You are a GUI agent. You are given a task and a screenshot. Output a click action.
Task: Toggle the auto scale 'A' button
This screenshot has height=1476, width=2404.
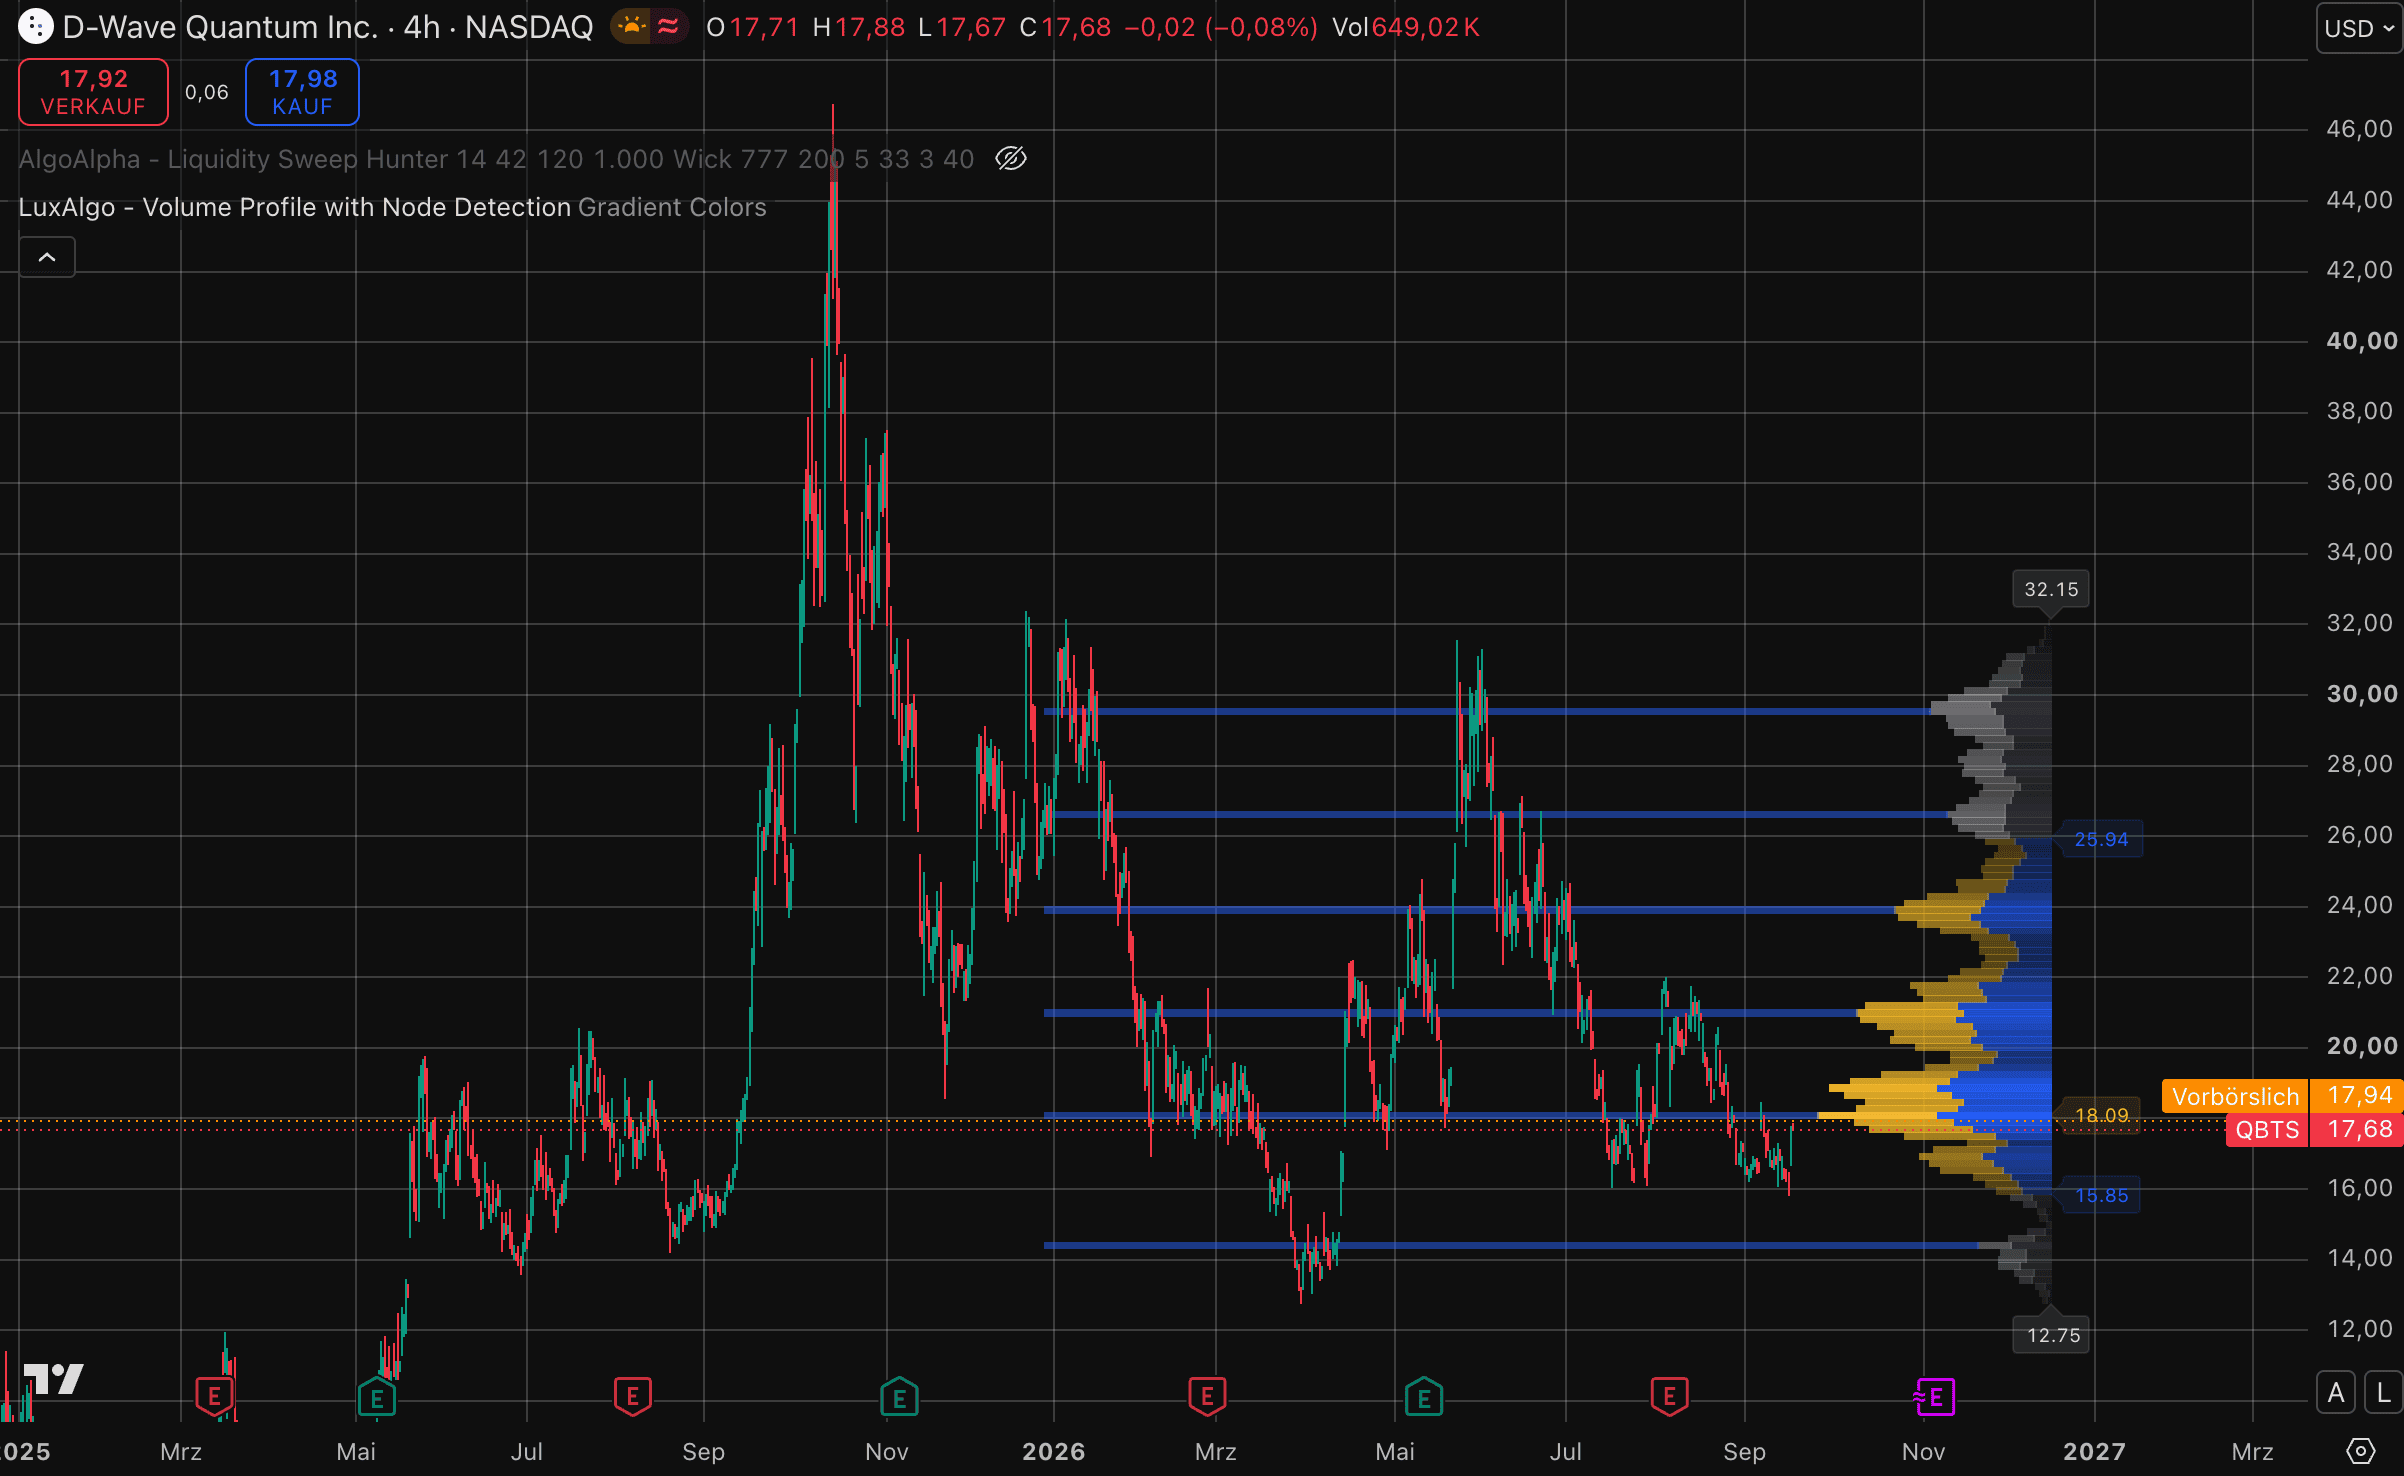pos(2336,1393)
